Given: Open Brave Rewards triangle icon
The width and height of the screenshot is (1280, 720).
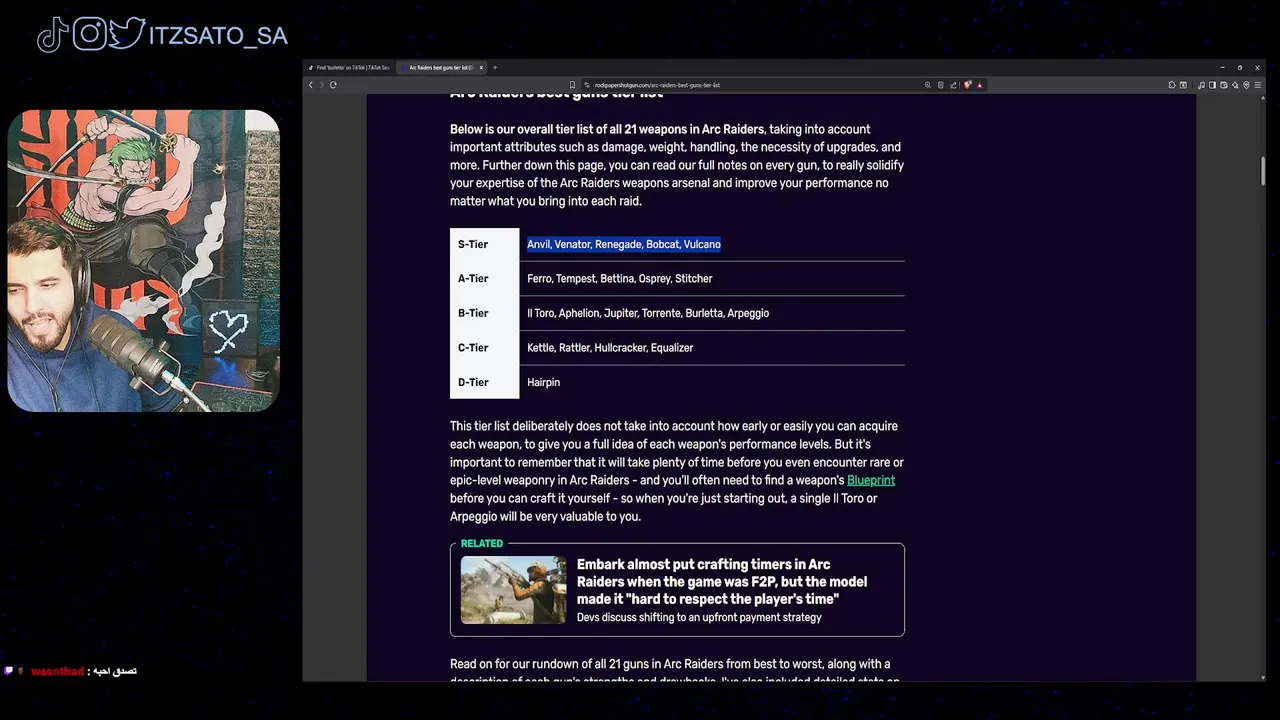Looking at the screenshot, I should 979,85.
